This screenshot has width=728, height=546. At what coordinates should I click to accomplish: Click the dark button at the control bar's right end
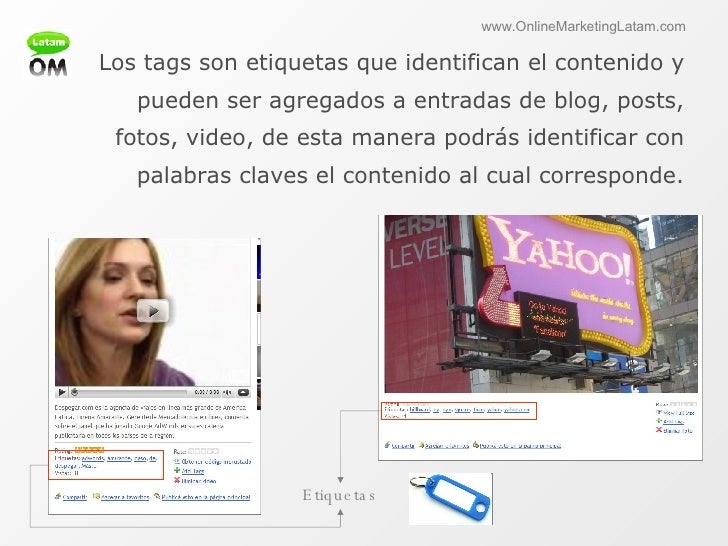(243, 392)
